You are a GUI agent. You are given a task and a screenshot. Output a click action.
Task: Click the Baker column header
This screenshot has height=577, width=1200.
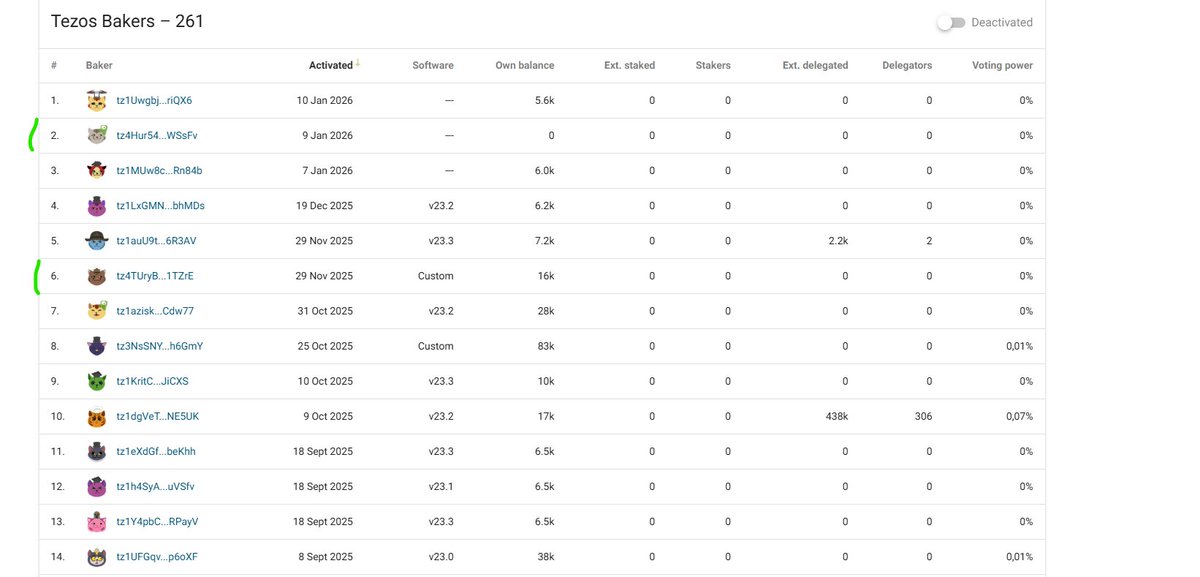pyautogui.click(x=99, y=65)
